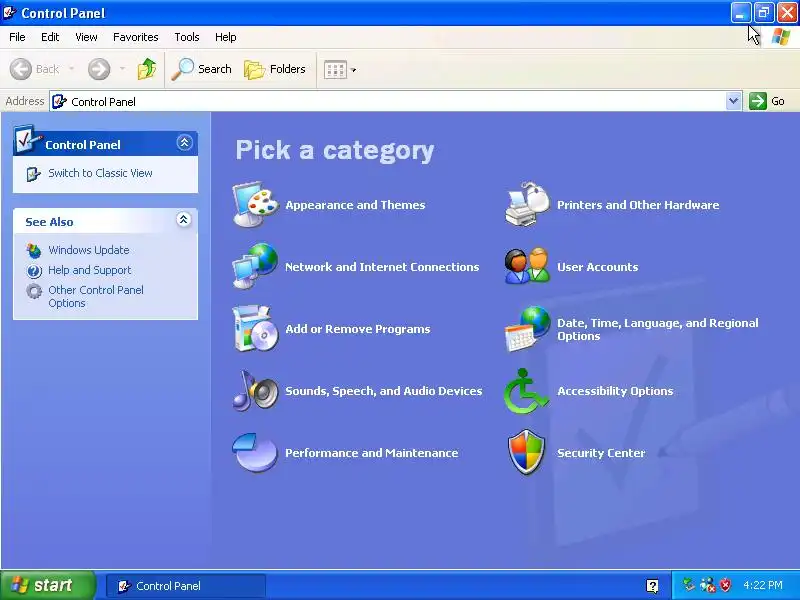Click the Date, Time, Language calendar icon
800x600 pixels.
(528, 329)
